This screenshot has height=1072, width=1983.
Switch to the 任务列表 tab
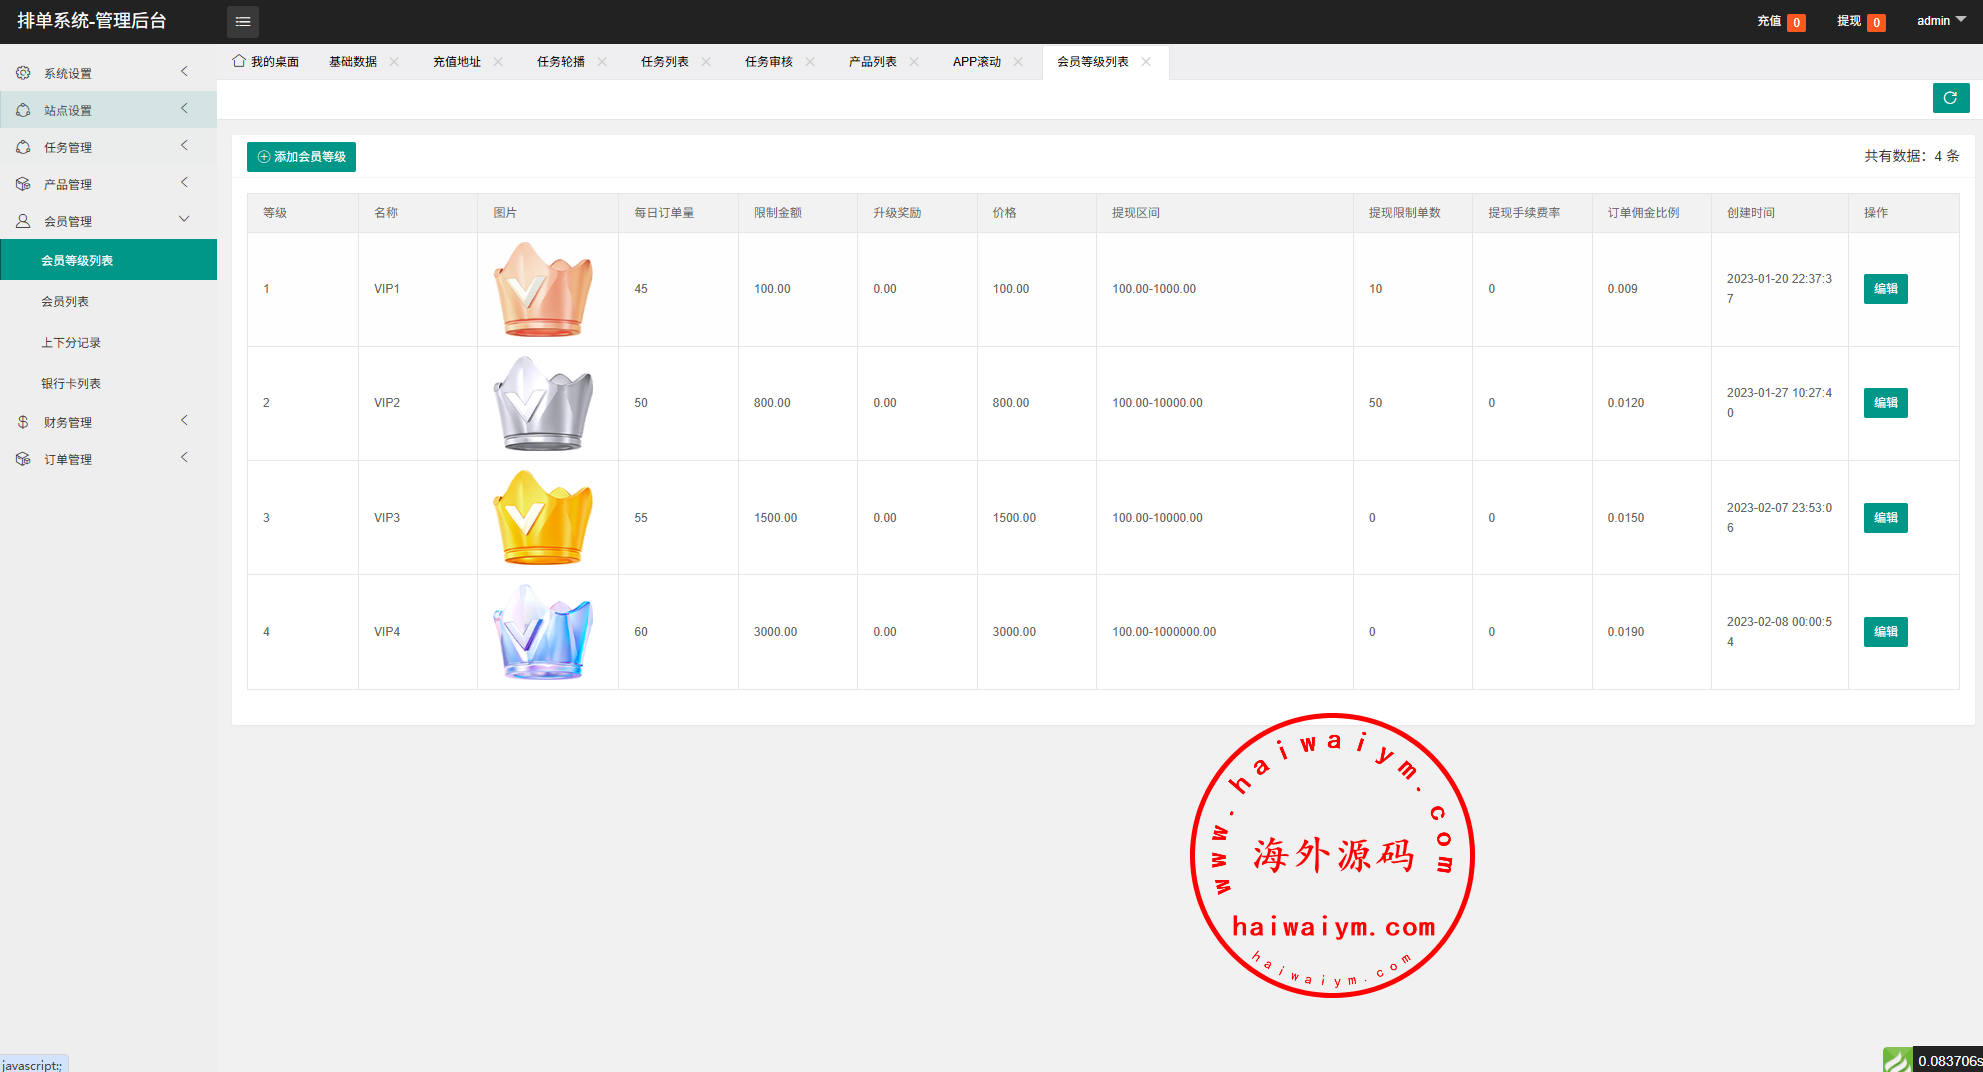(664, 62)
